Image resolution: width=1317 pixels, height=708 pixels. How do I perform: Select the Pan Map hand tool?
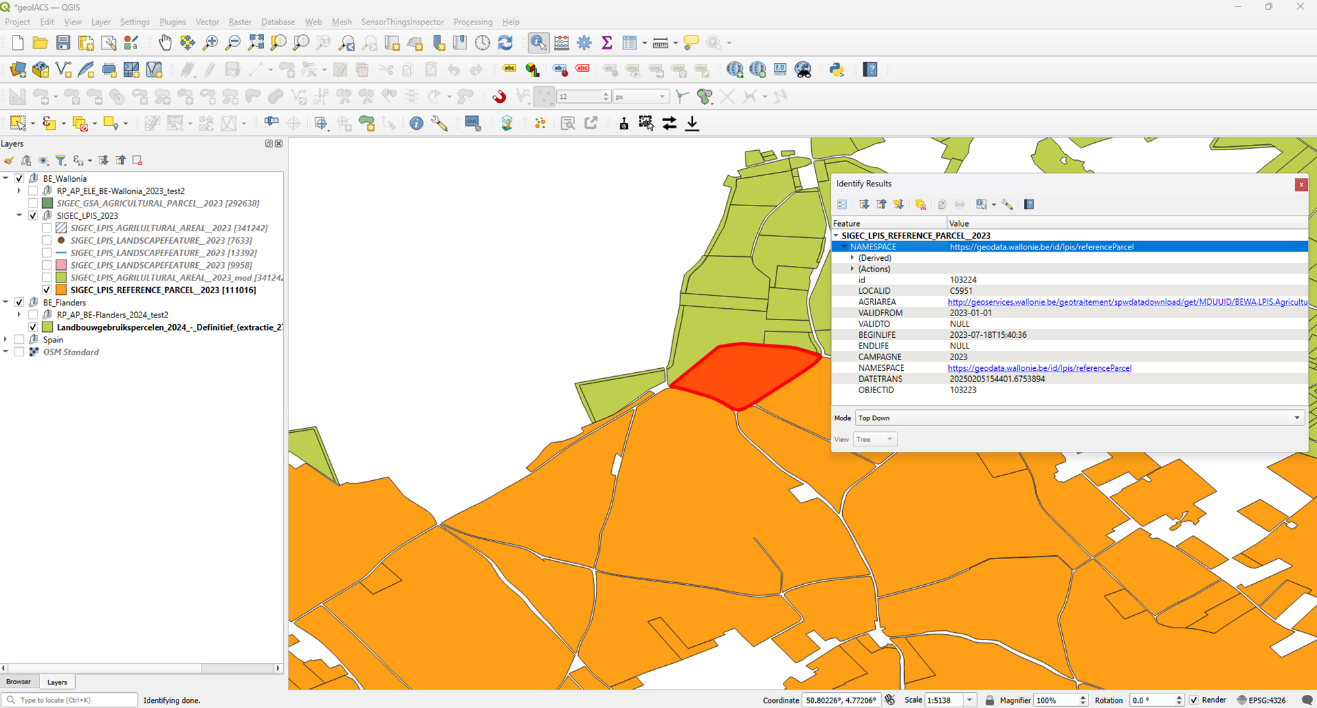click(x=165, y=43)
